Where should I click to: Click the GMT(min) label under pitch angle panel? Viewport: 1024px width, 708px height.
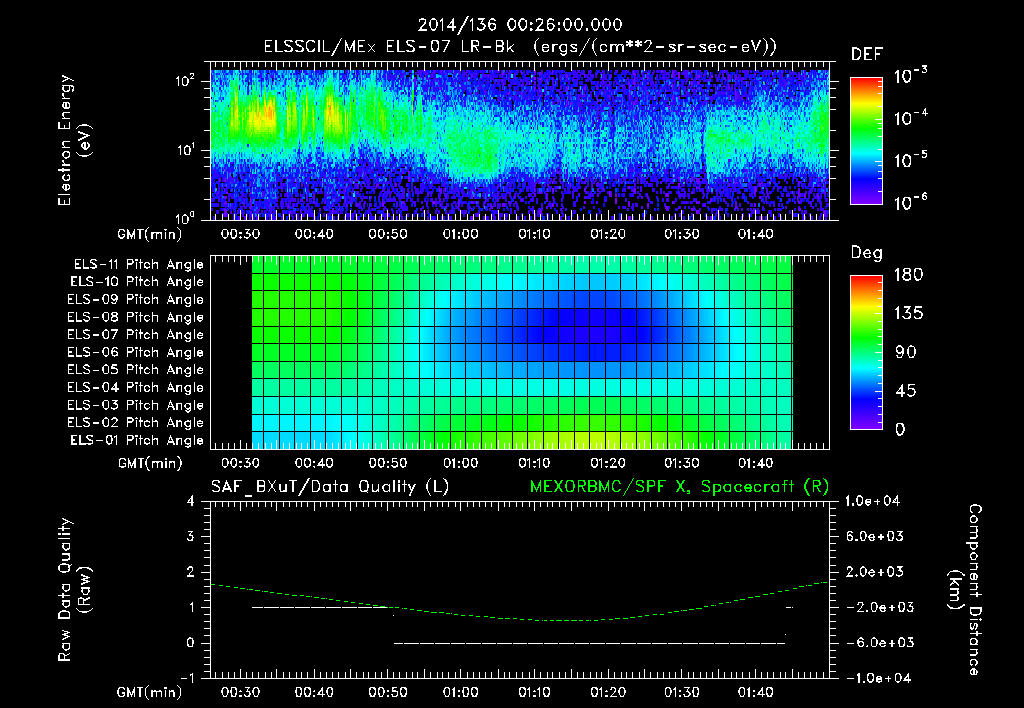[x=150, y=464]
